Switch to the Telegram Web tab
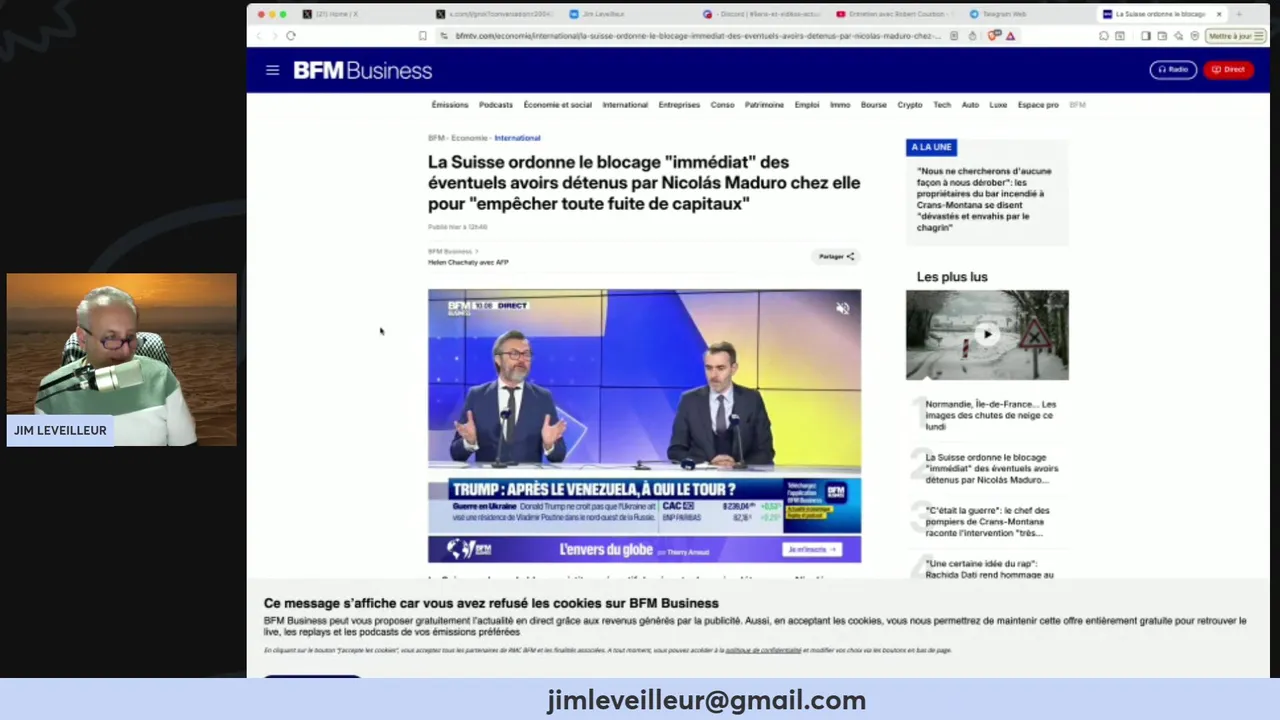This screenshot has height=720, width=1280. (x=998, y=14)
